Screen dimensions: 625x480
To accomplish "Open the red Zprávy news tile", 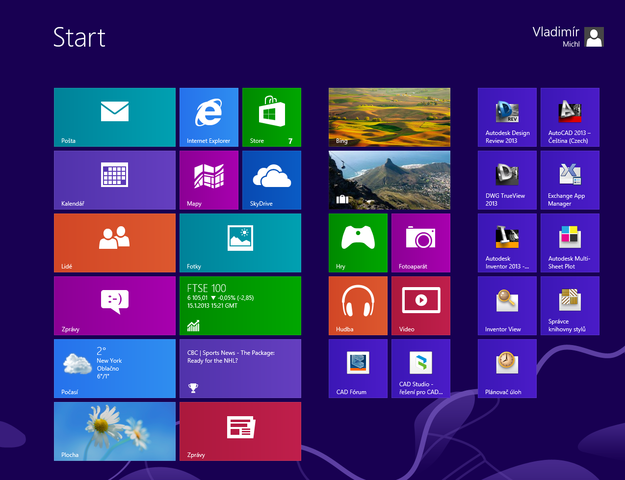I will [240, 431].
